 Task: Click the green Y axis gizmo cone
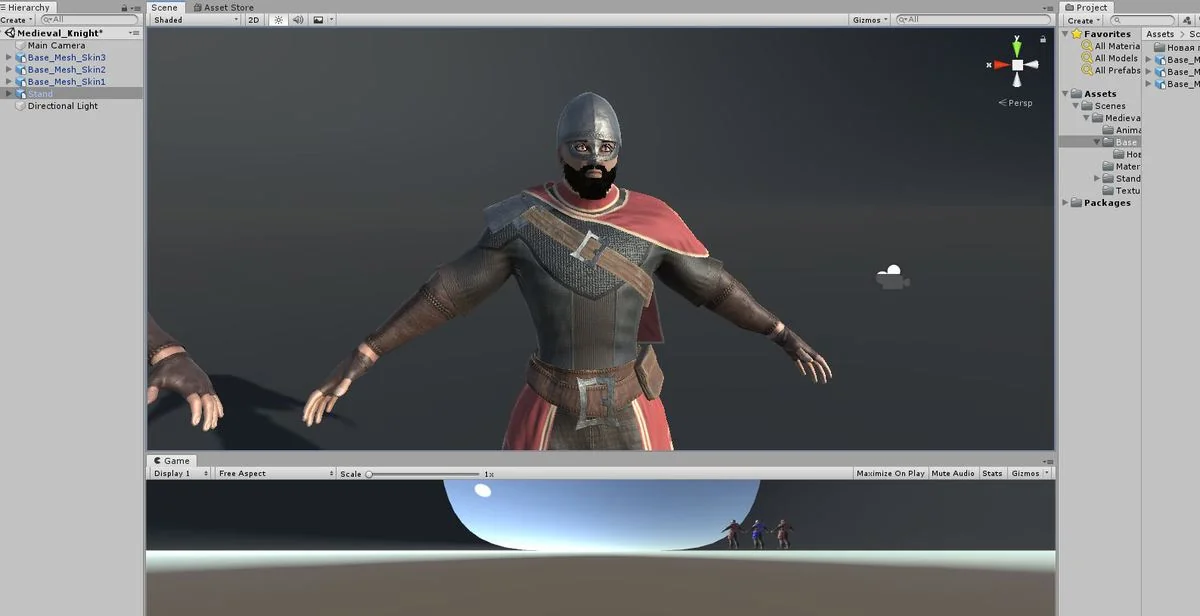point(1017,46)
